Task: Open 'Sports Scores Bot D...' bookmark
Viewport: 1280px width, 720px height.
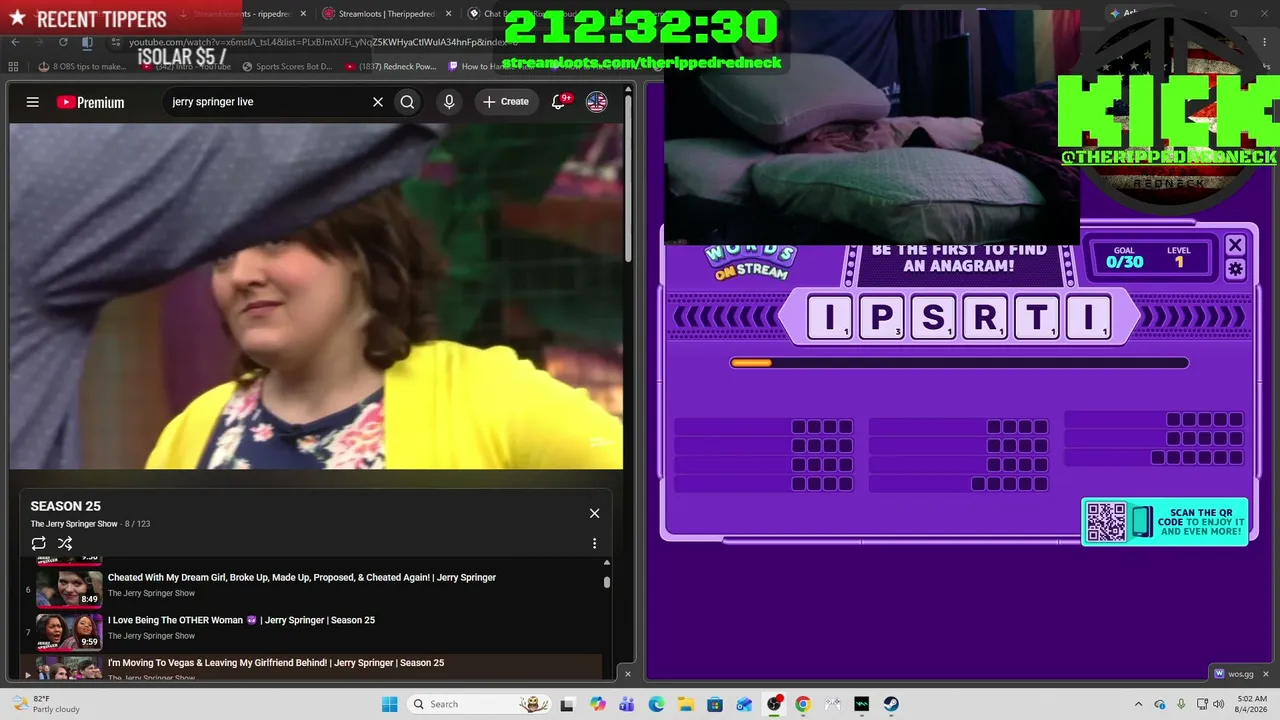Action: (287, 67)
